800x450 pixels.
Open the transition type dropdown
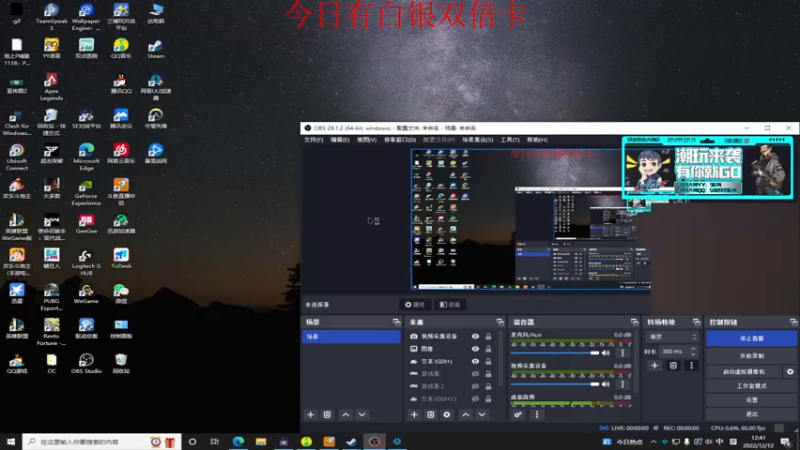[x=671, y=337]
